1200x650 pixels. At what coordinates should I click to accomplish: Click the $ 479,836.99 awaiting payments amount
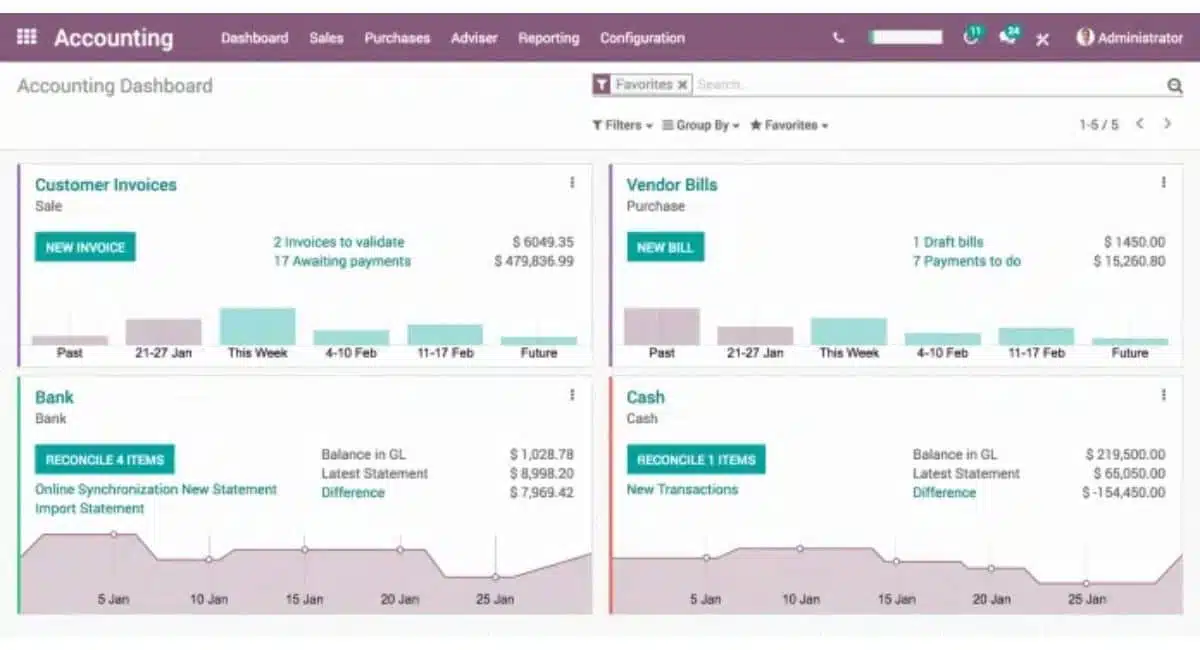534,261
